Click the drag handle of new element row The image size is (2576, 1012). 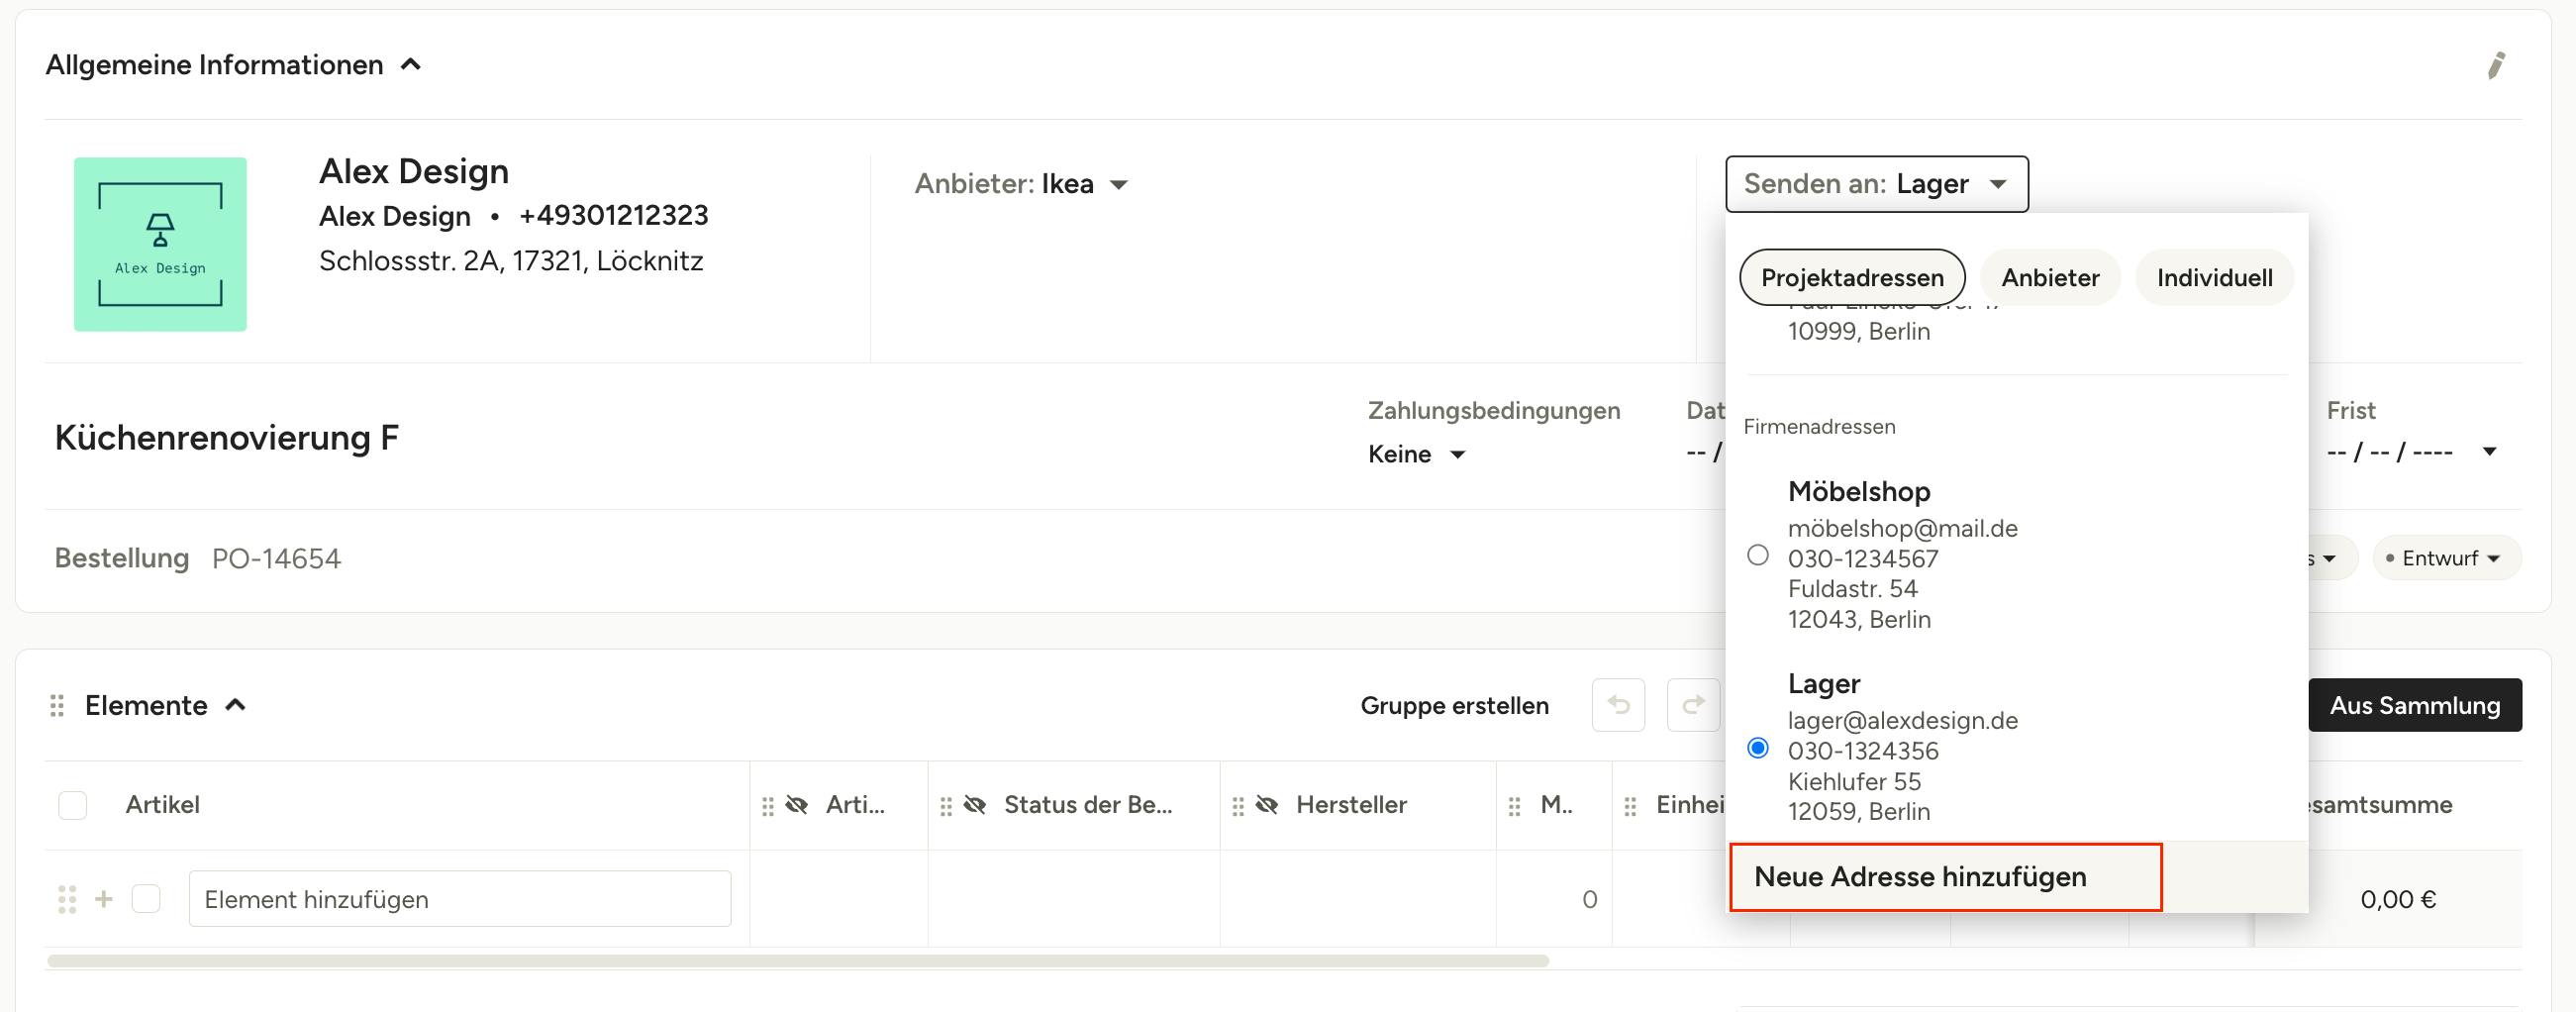click(x=67, y=899)
